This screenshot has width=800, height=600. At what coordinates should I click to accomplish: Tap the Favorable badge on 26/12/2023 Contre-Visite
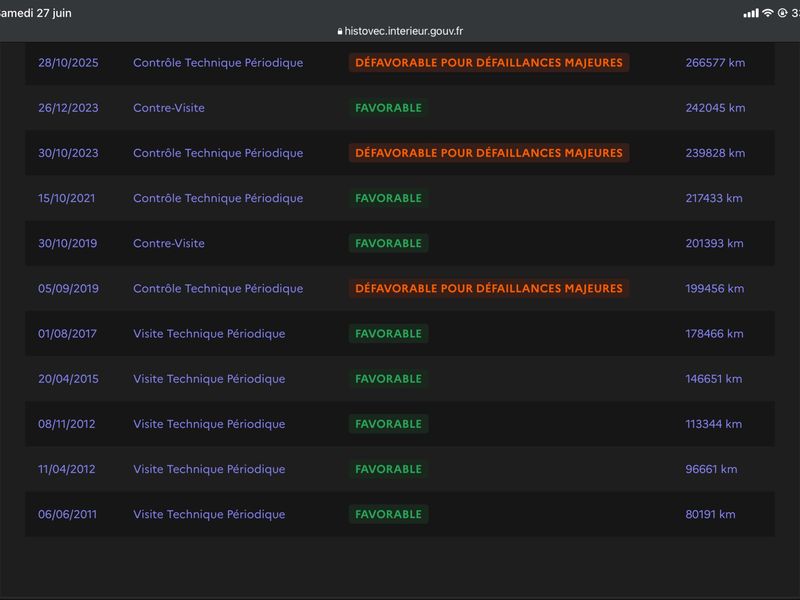click(x=388, y=108)
